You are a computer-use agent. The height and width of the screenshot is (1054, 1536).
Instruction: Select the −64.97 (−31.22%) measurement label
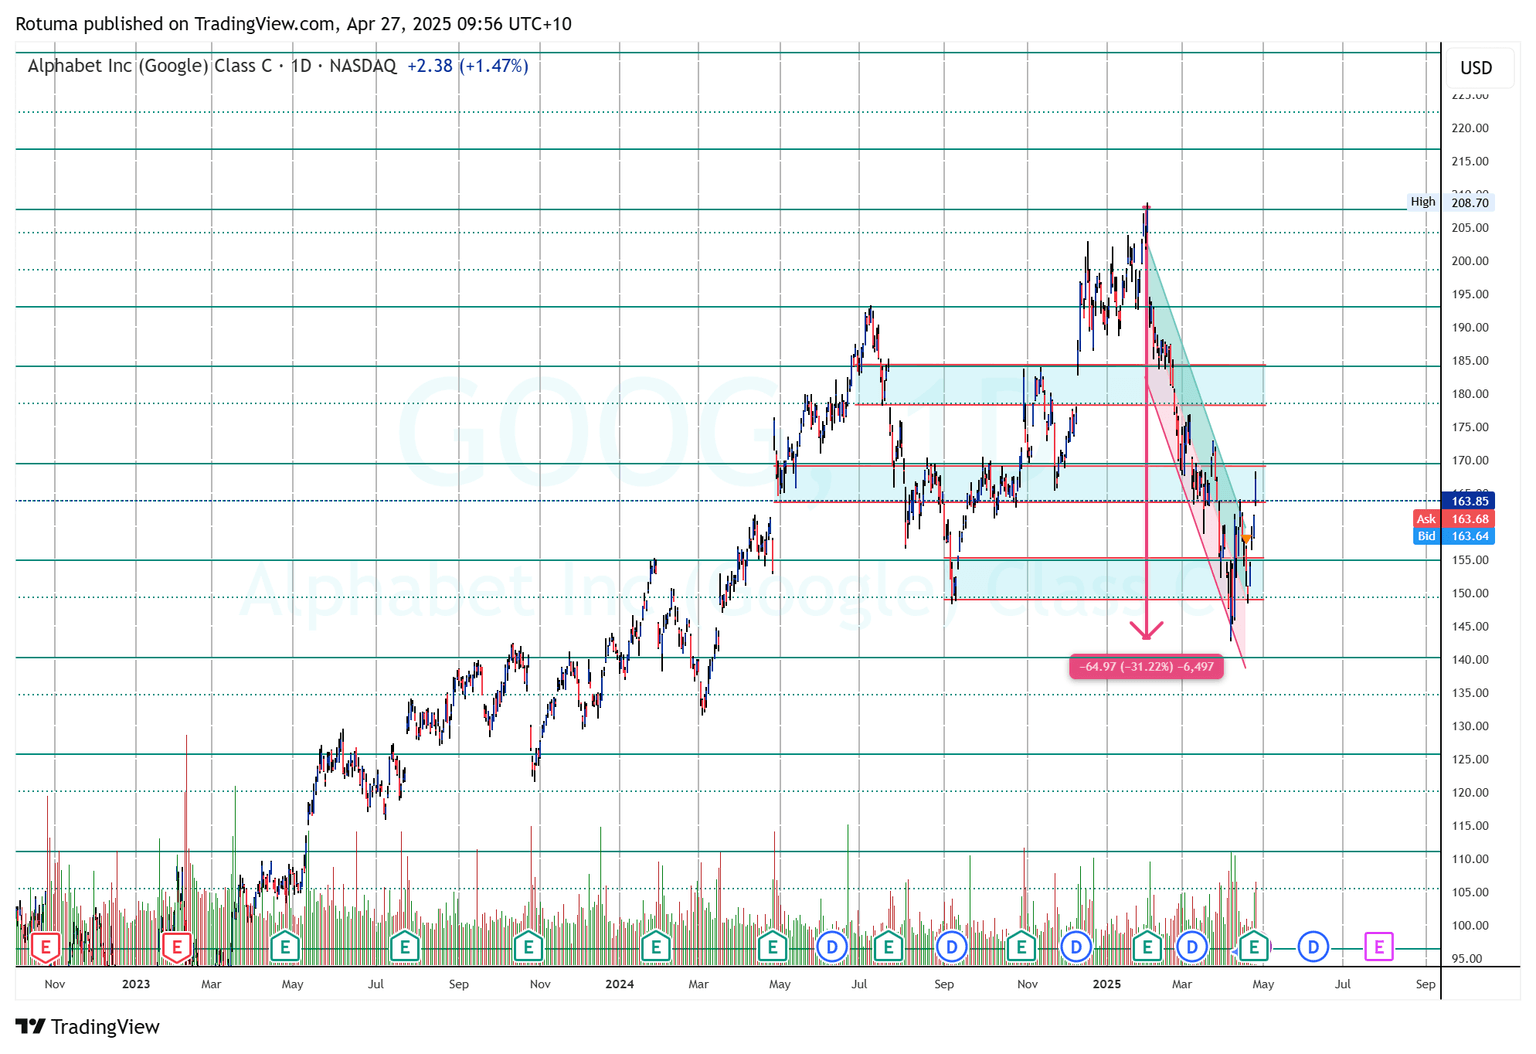pos(1146,667)
